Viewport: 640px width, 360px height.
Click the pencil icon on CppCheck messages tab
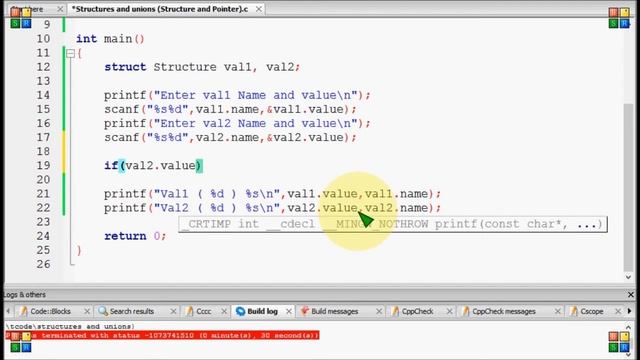pyautogui.click(x=466, y=311)
